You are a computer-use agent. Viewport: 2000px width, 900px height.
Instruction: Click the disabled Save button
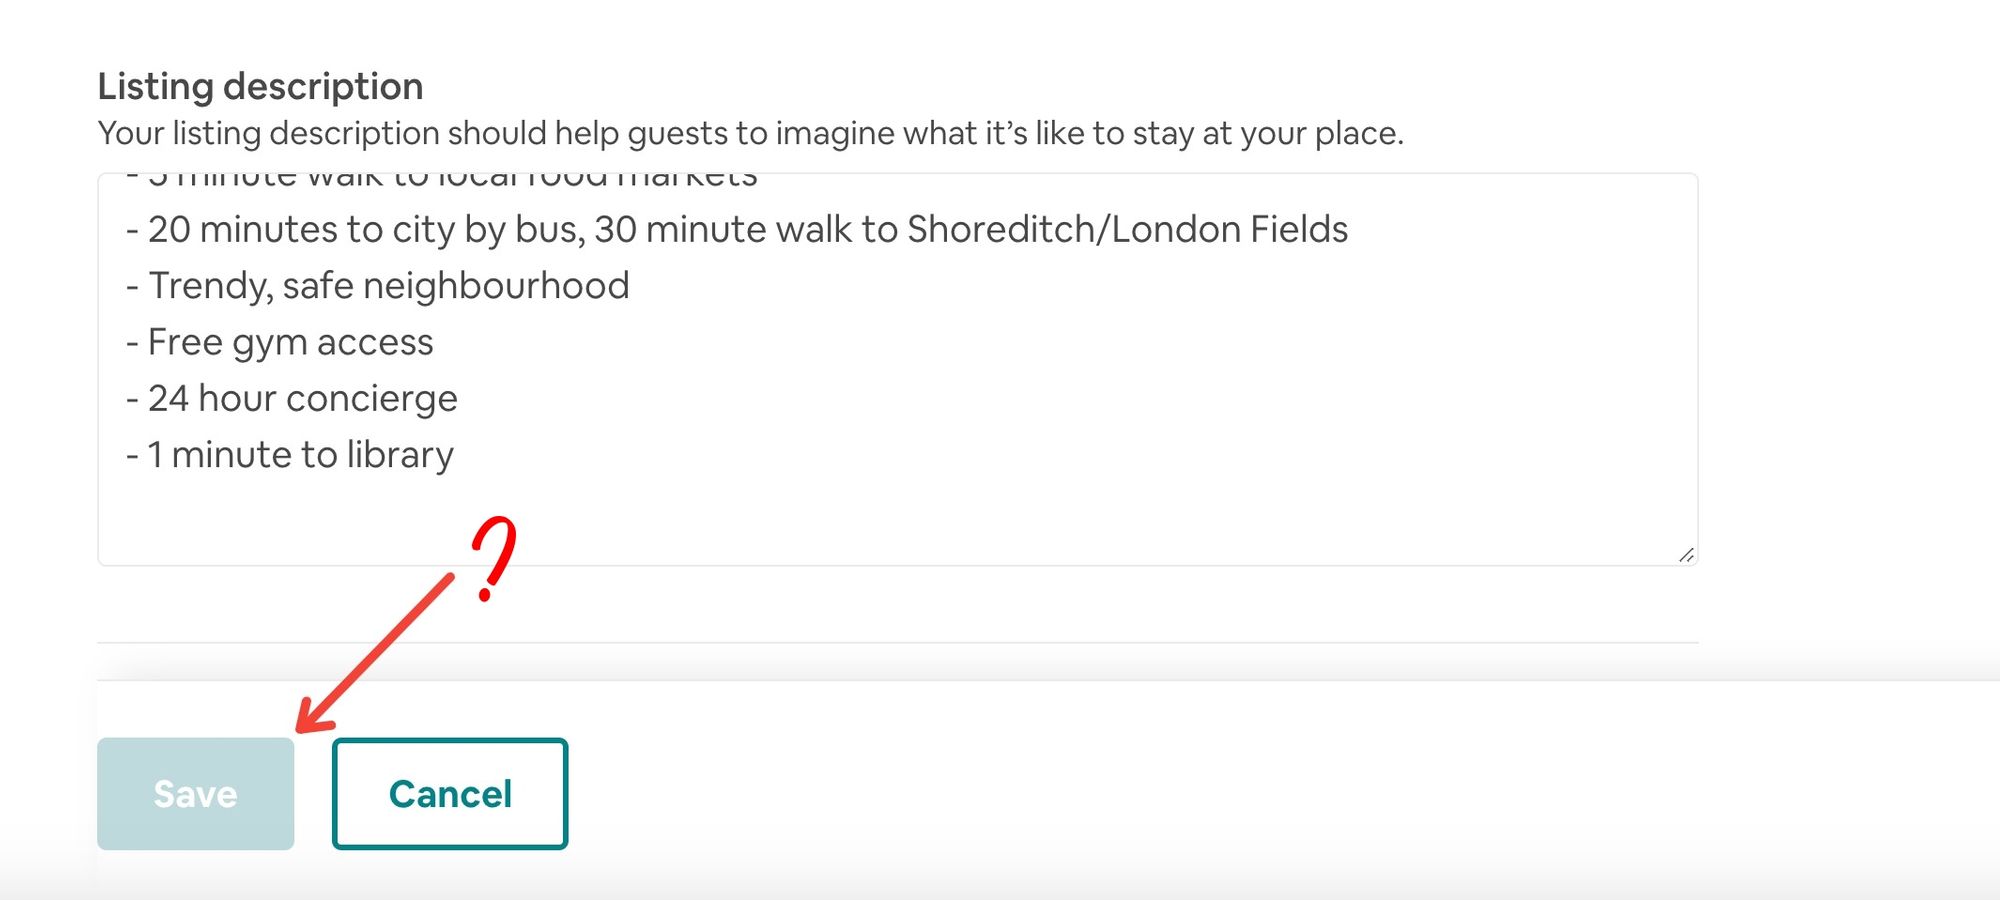click(196, 794)
